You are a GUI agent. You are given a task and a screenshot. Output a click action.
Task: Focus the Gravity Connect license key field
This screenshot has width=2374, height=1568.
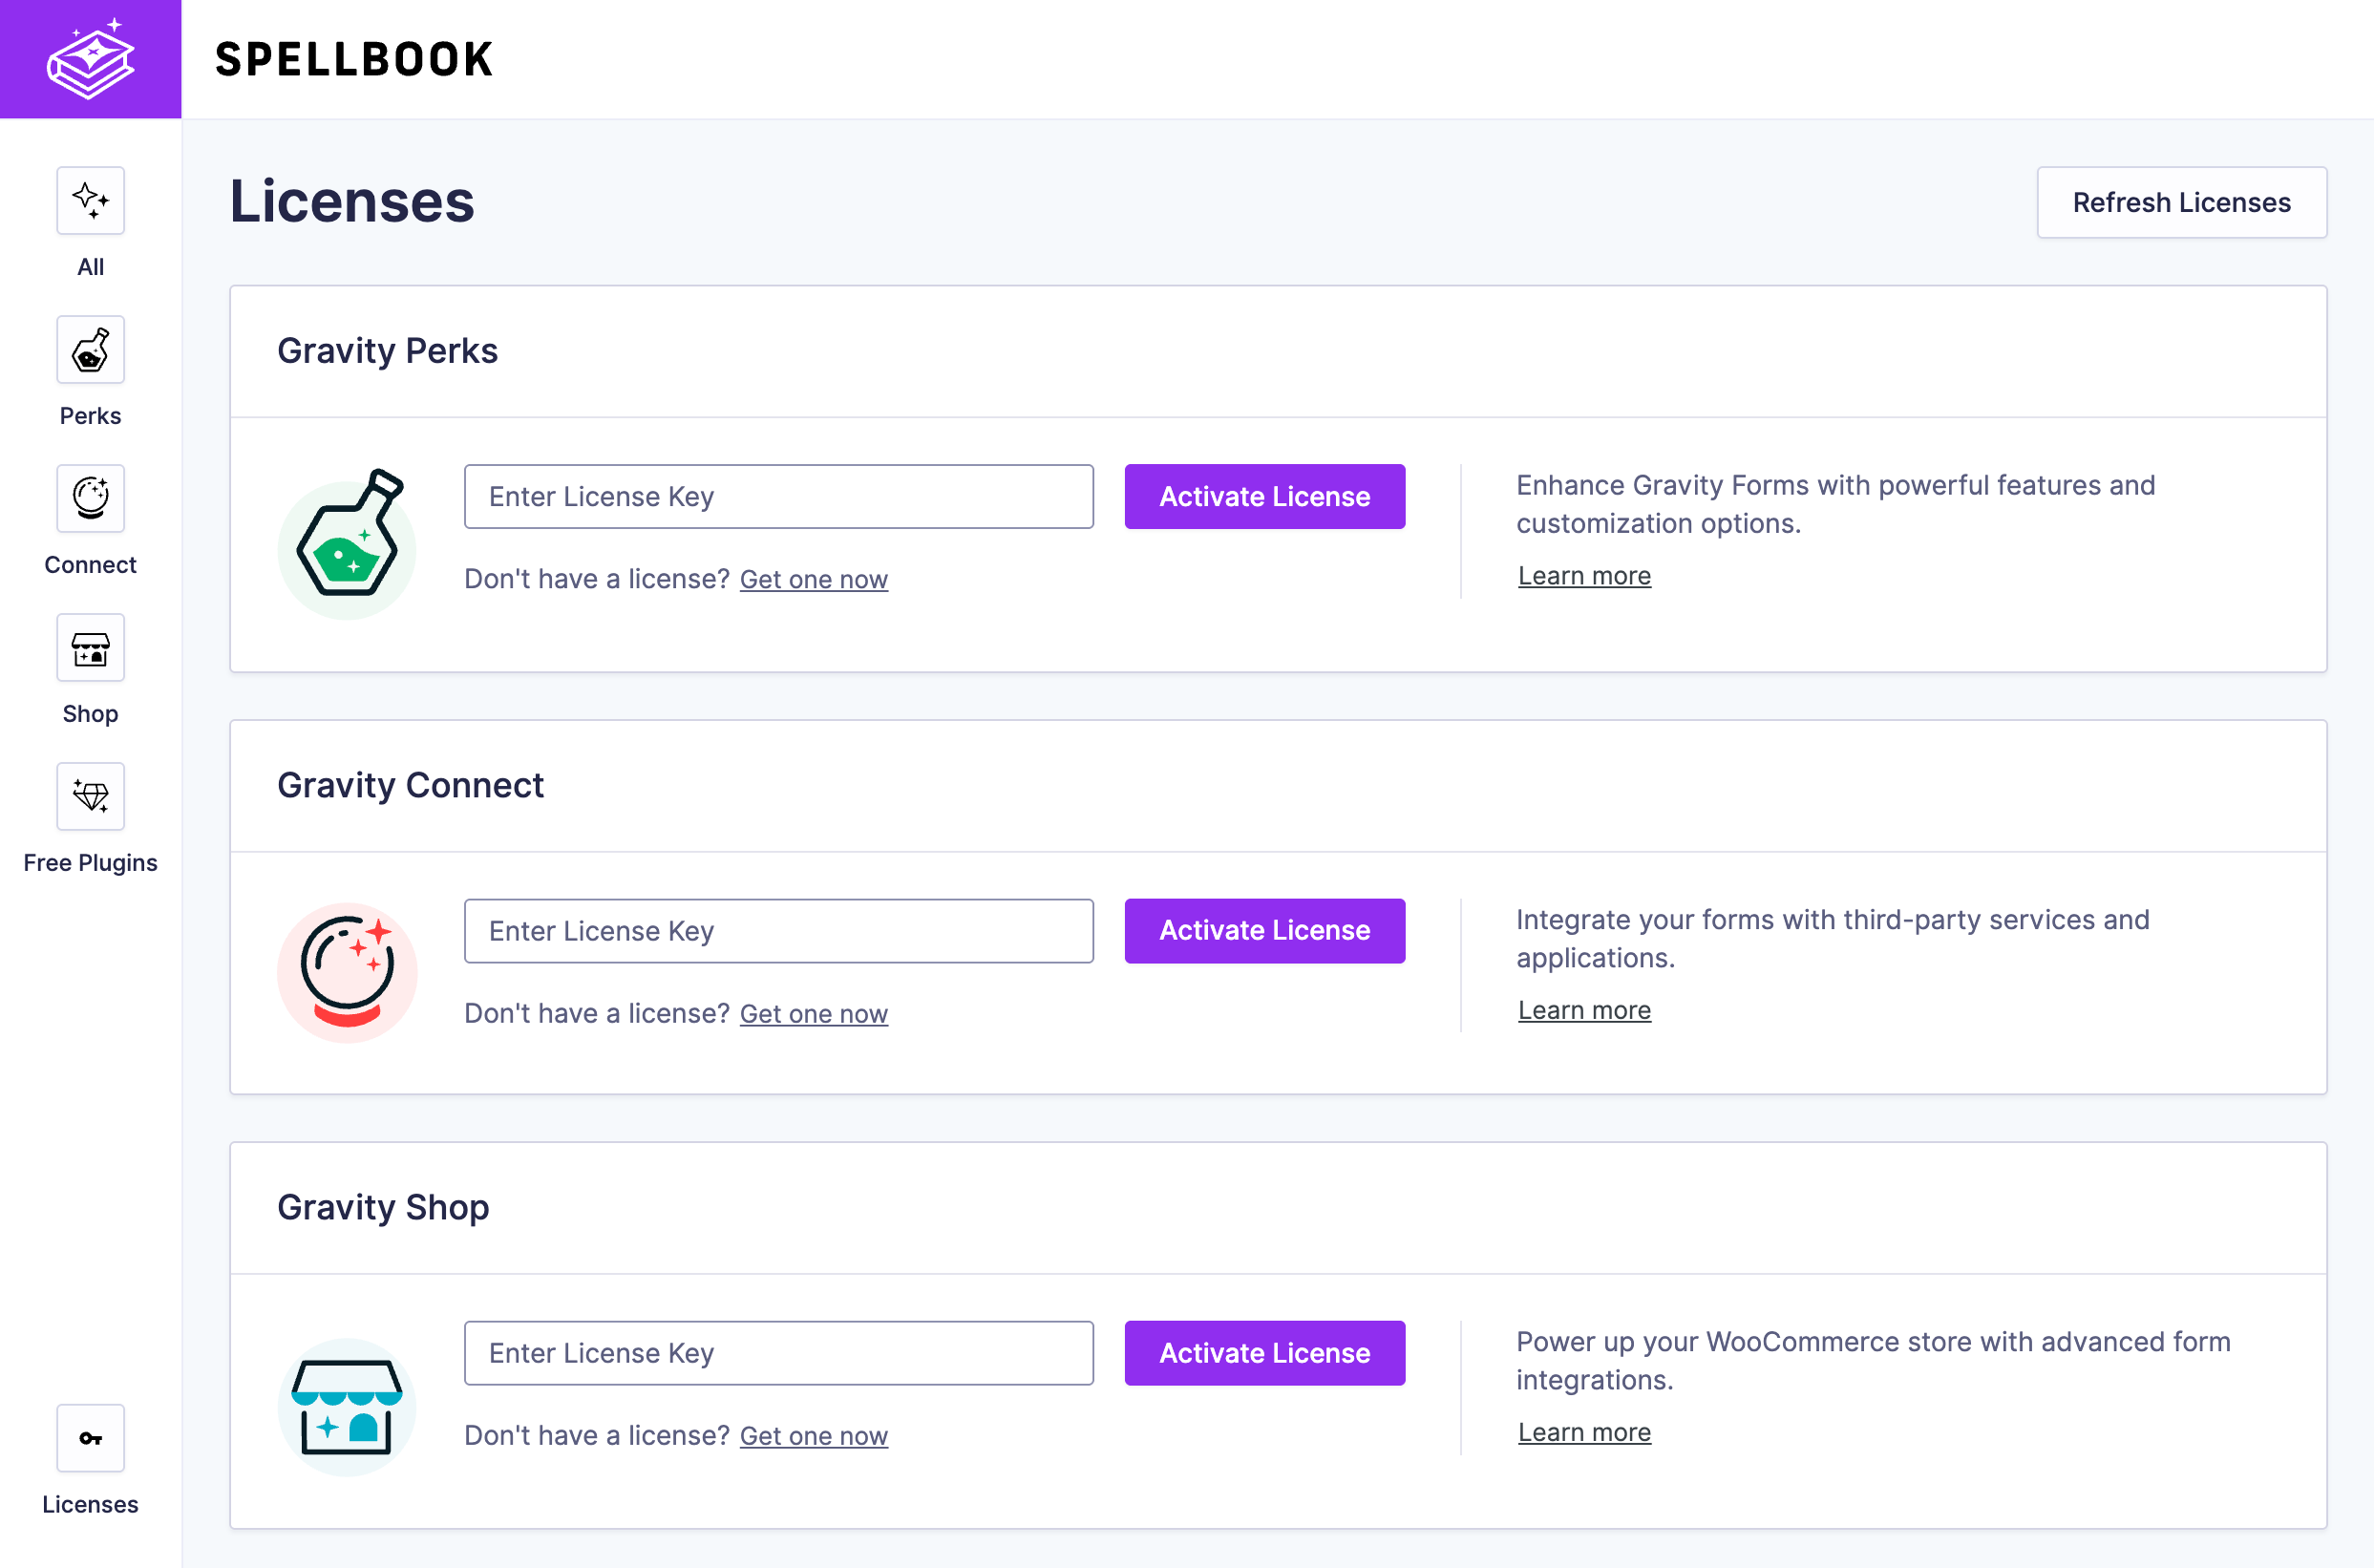(x=778, y=930)
